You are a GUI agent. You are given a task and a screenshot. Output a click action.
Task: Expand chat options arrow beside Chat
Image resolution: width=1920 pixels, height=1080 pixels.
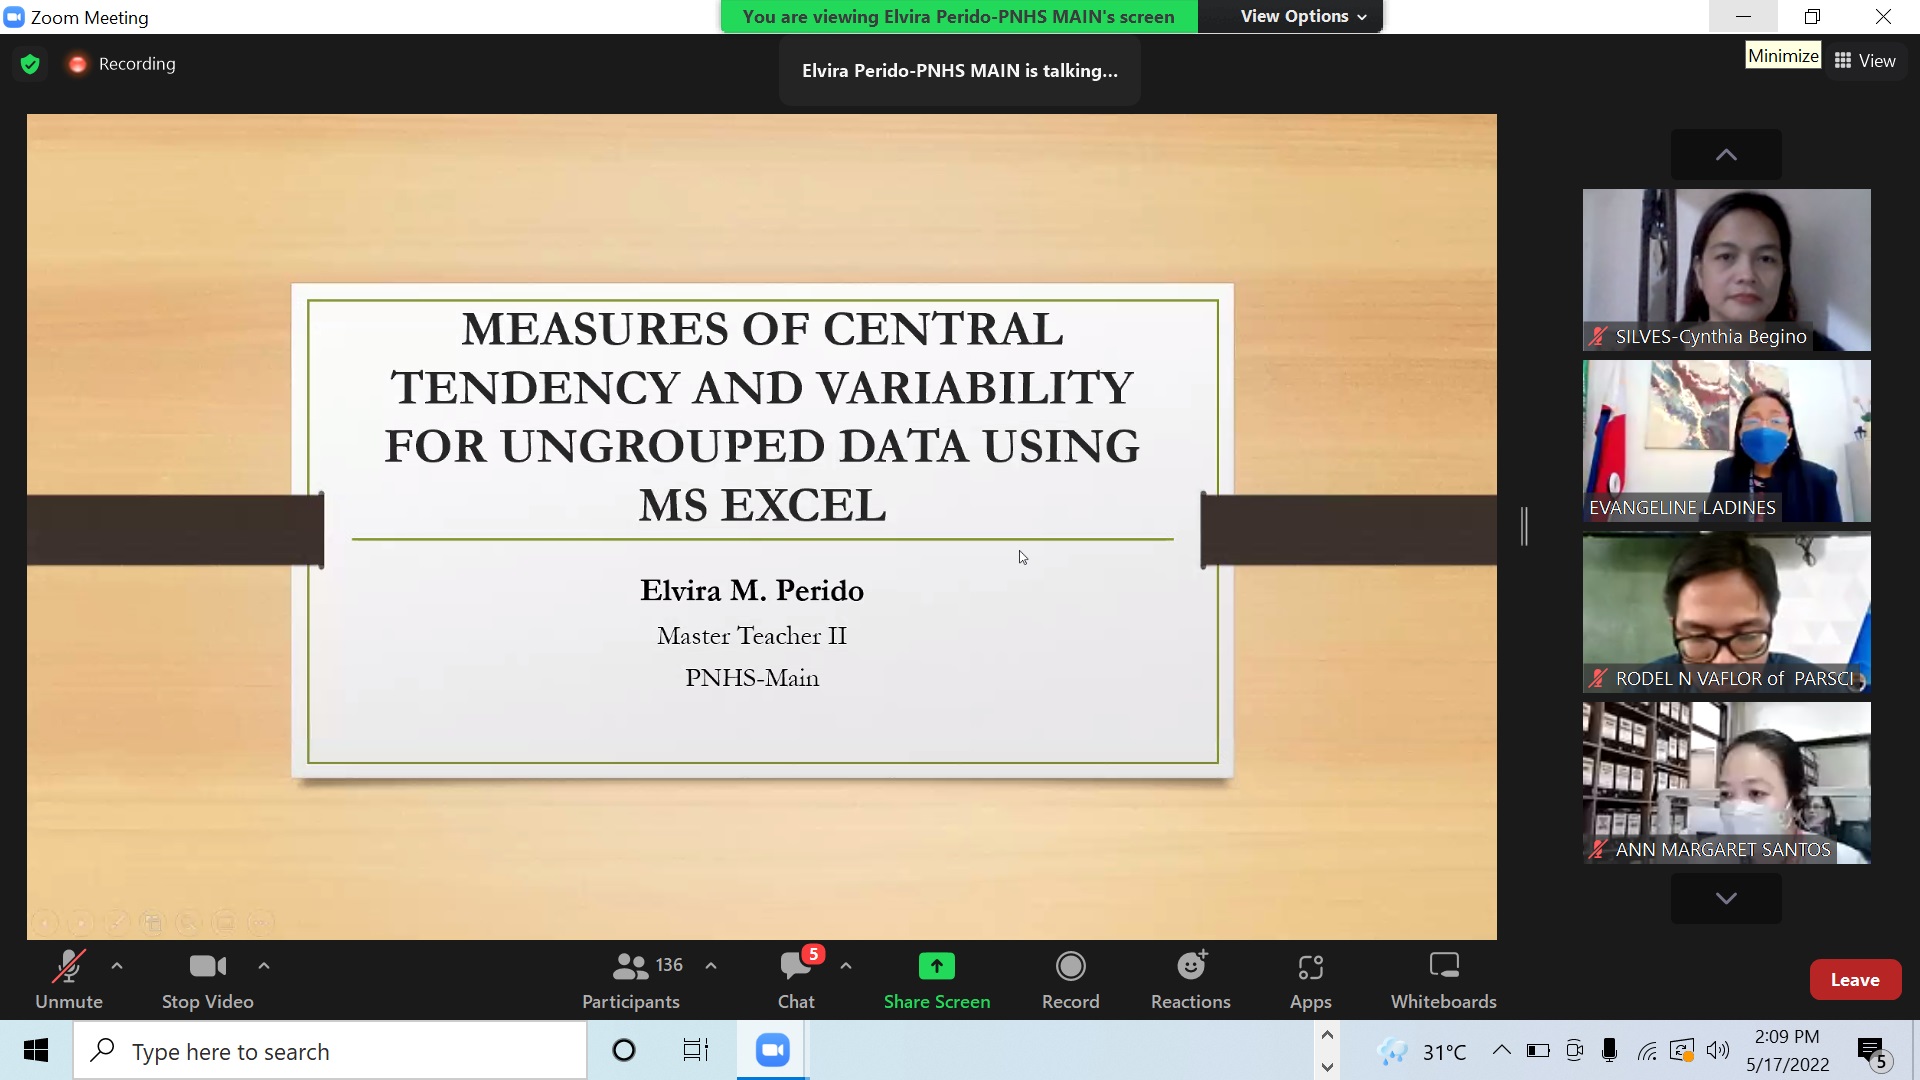846,966
